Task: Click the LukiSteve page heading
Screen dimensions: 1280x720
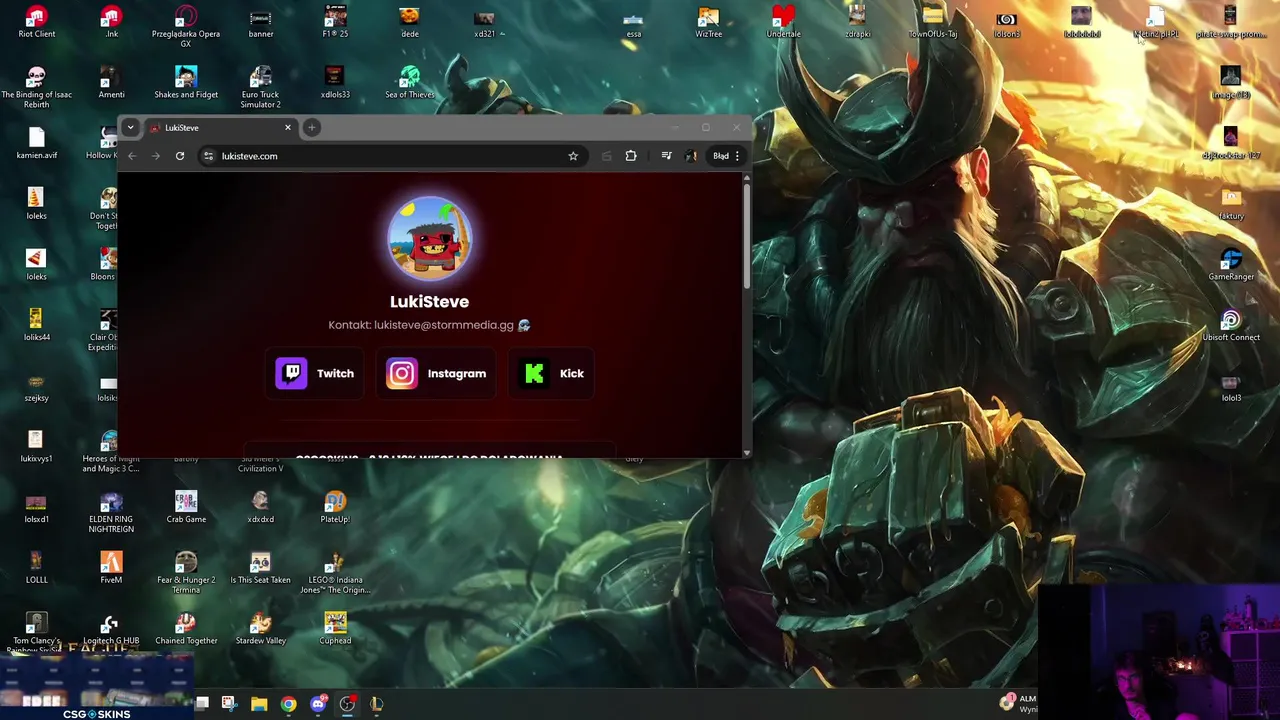Action: (429, 301)
